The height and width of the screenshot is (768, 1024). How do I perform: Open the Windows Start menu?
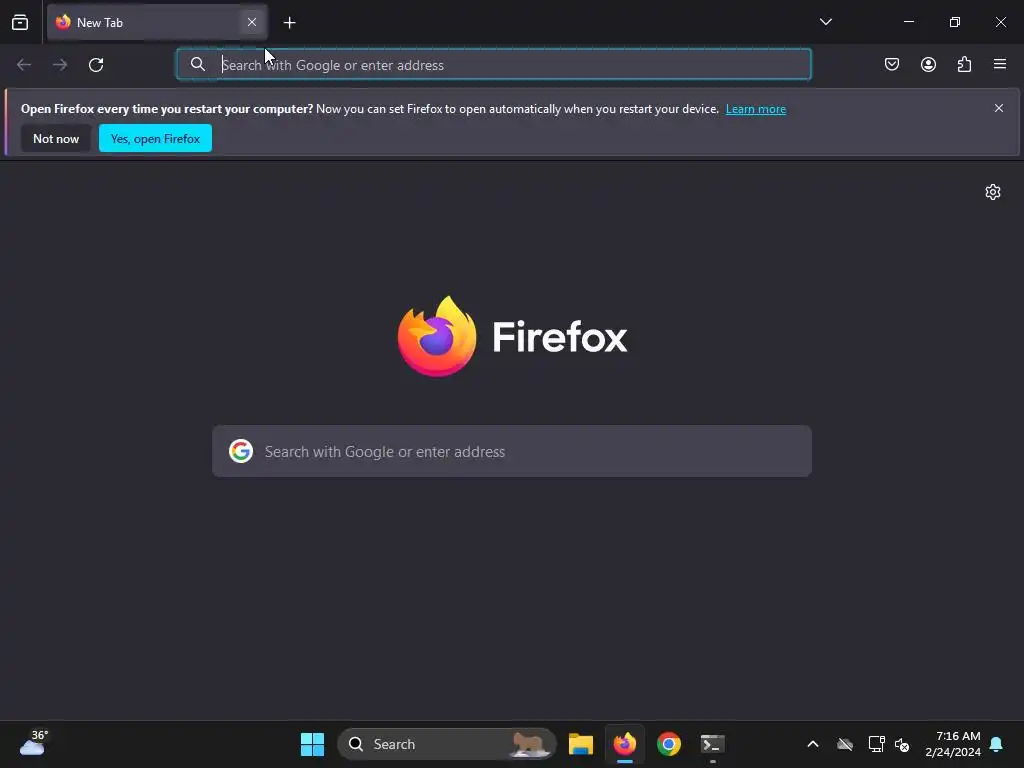[x=312, y=744]
